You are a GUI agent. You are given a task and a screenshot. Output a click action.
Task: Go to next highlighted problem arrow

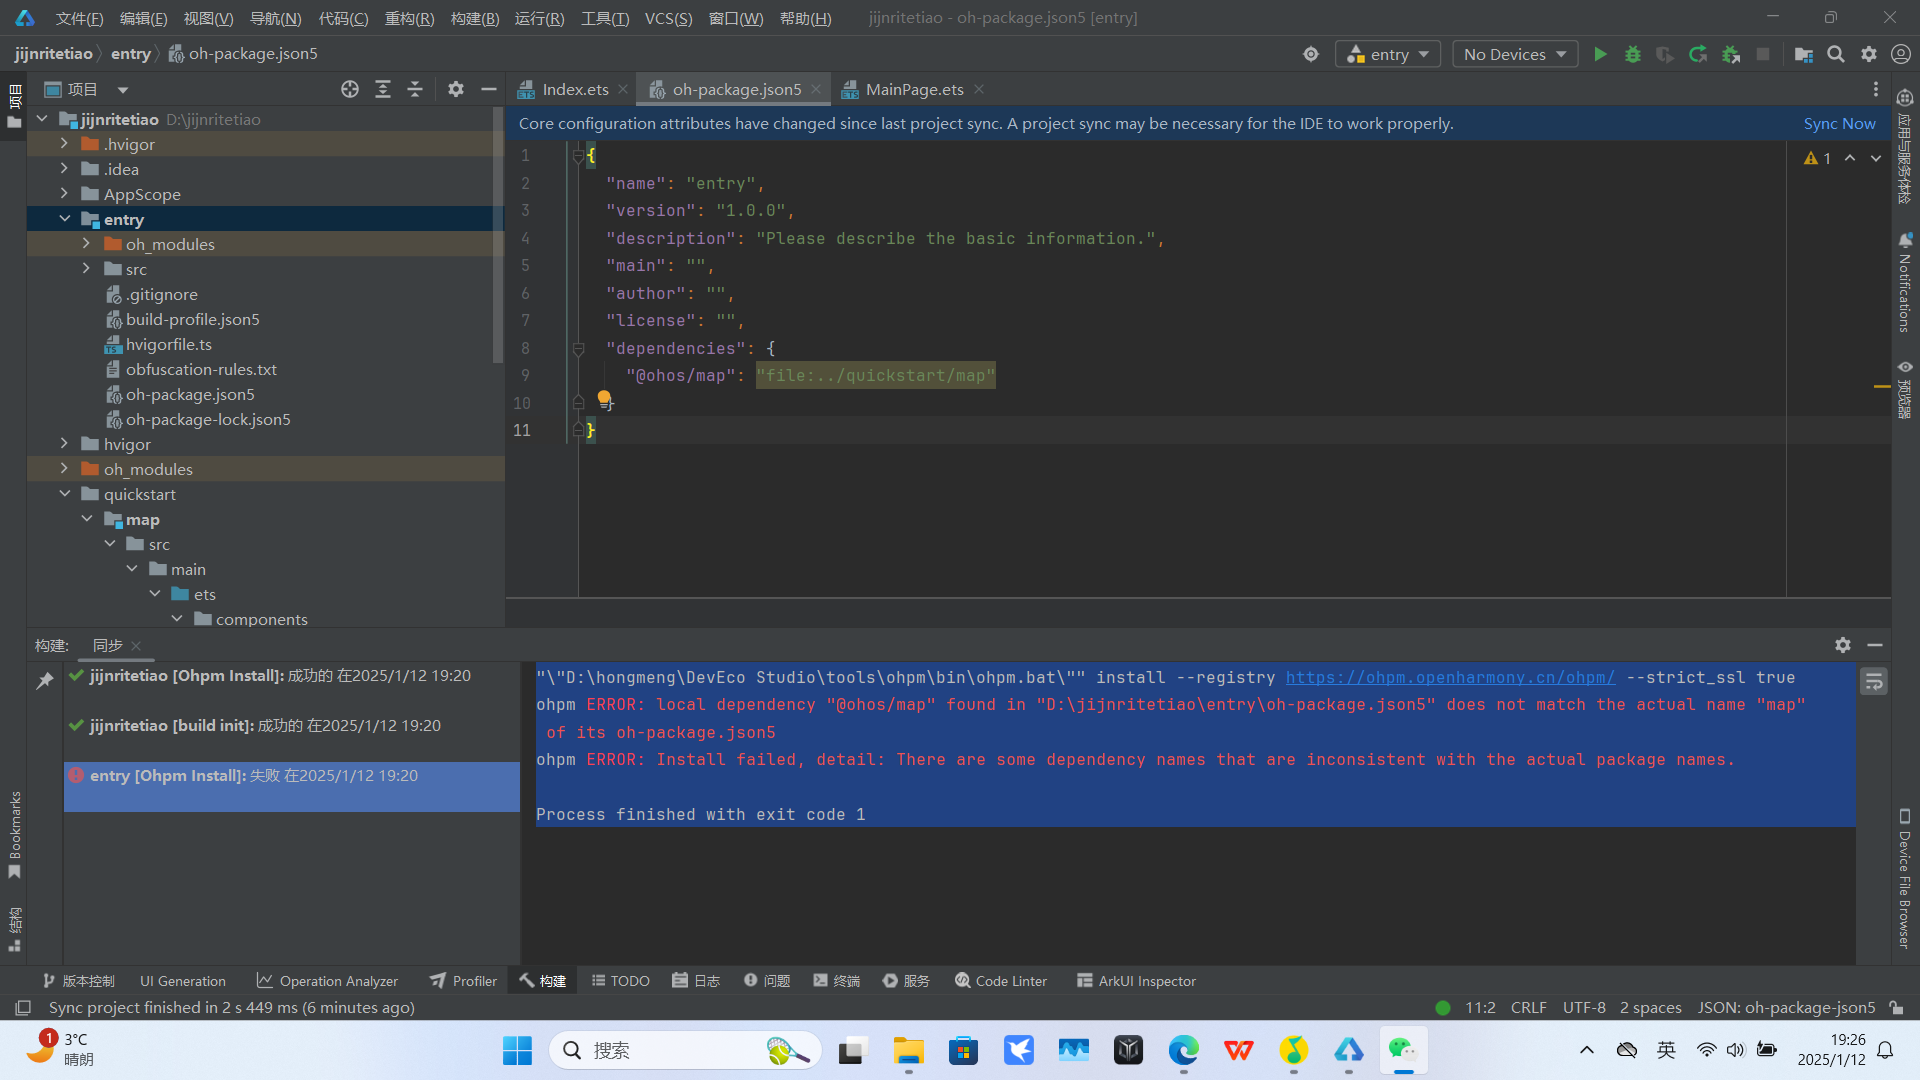[1876, 158]
